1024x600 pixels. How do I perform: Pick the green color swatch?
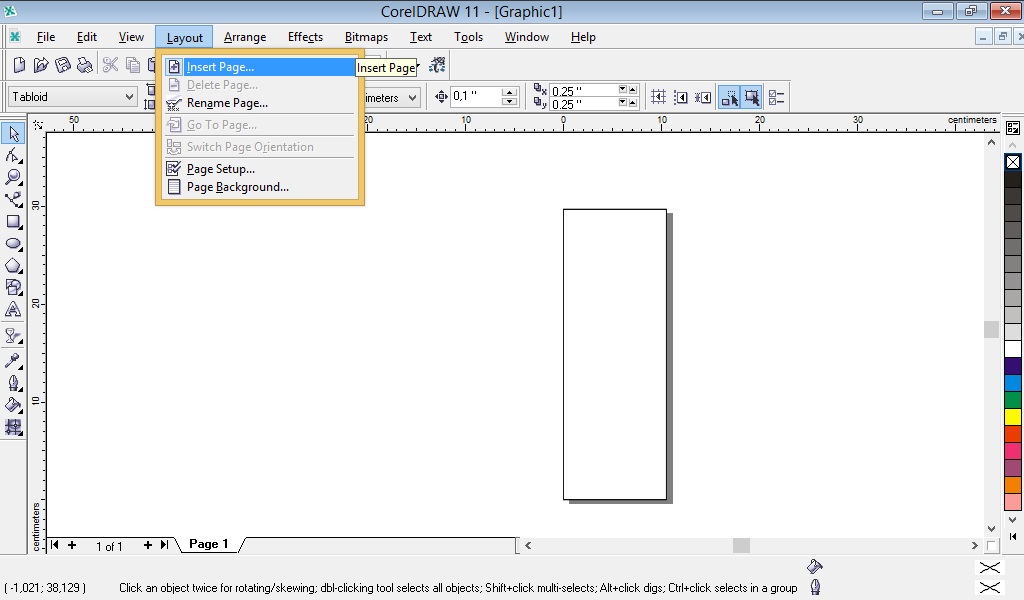(1013, 400)
